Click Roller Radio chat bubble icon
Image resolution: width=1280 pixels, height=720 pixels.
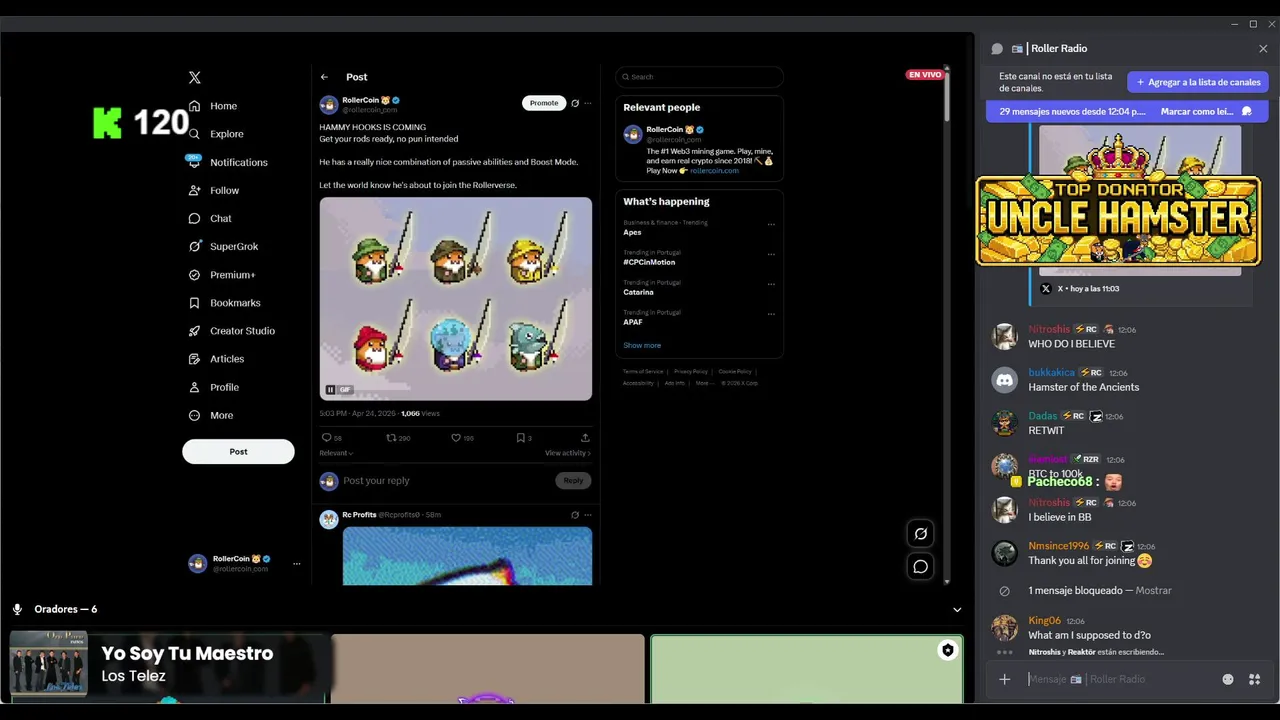point(997,48)
